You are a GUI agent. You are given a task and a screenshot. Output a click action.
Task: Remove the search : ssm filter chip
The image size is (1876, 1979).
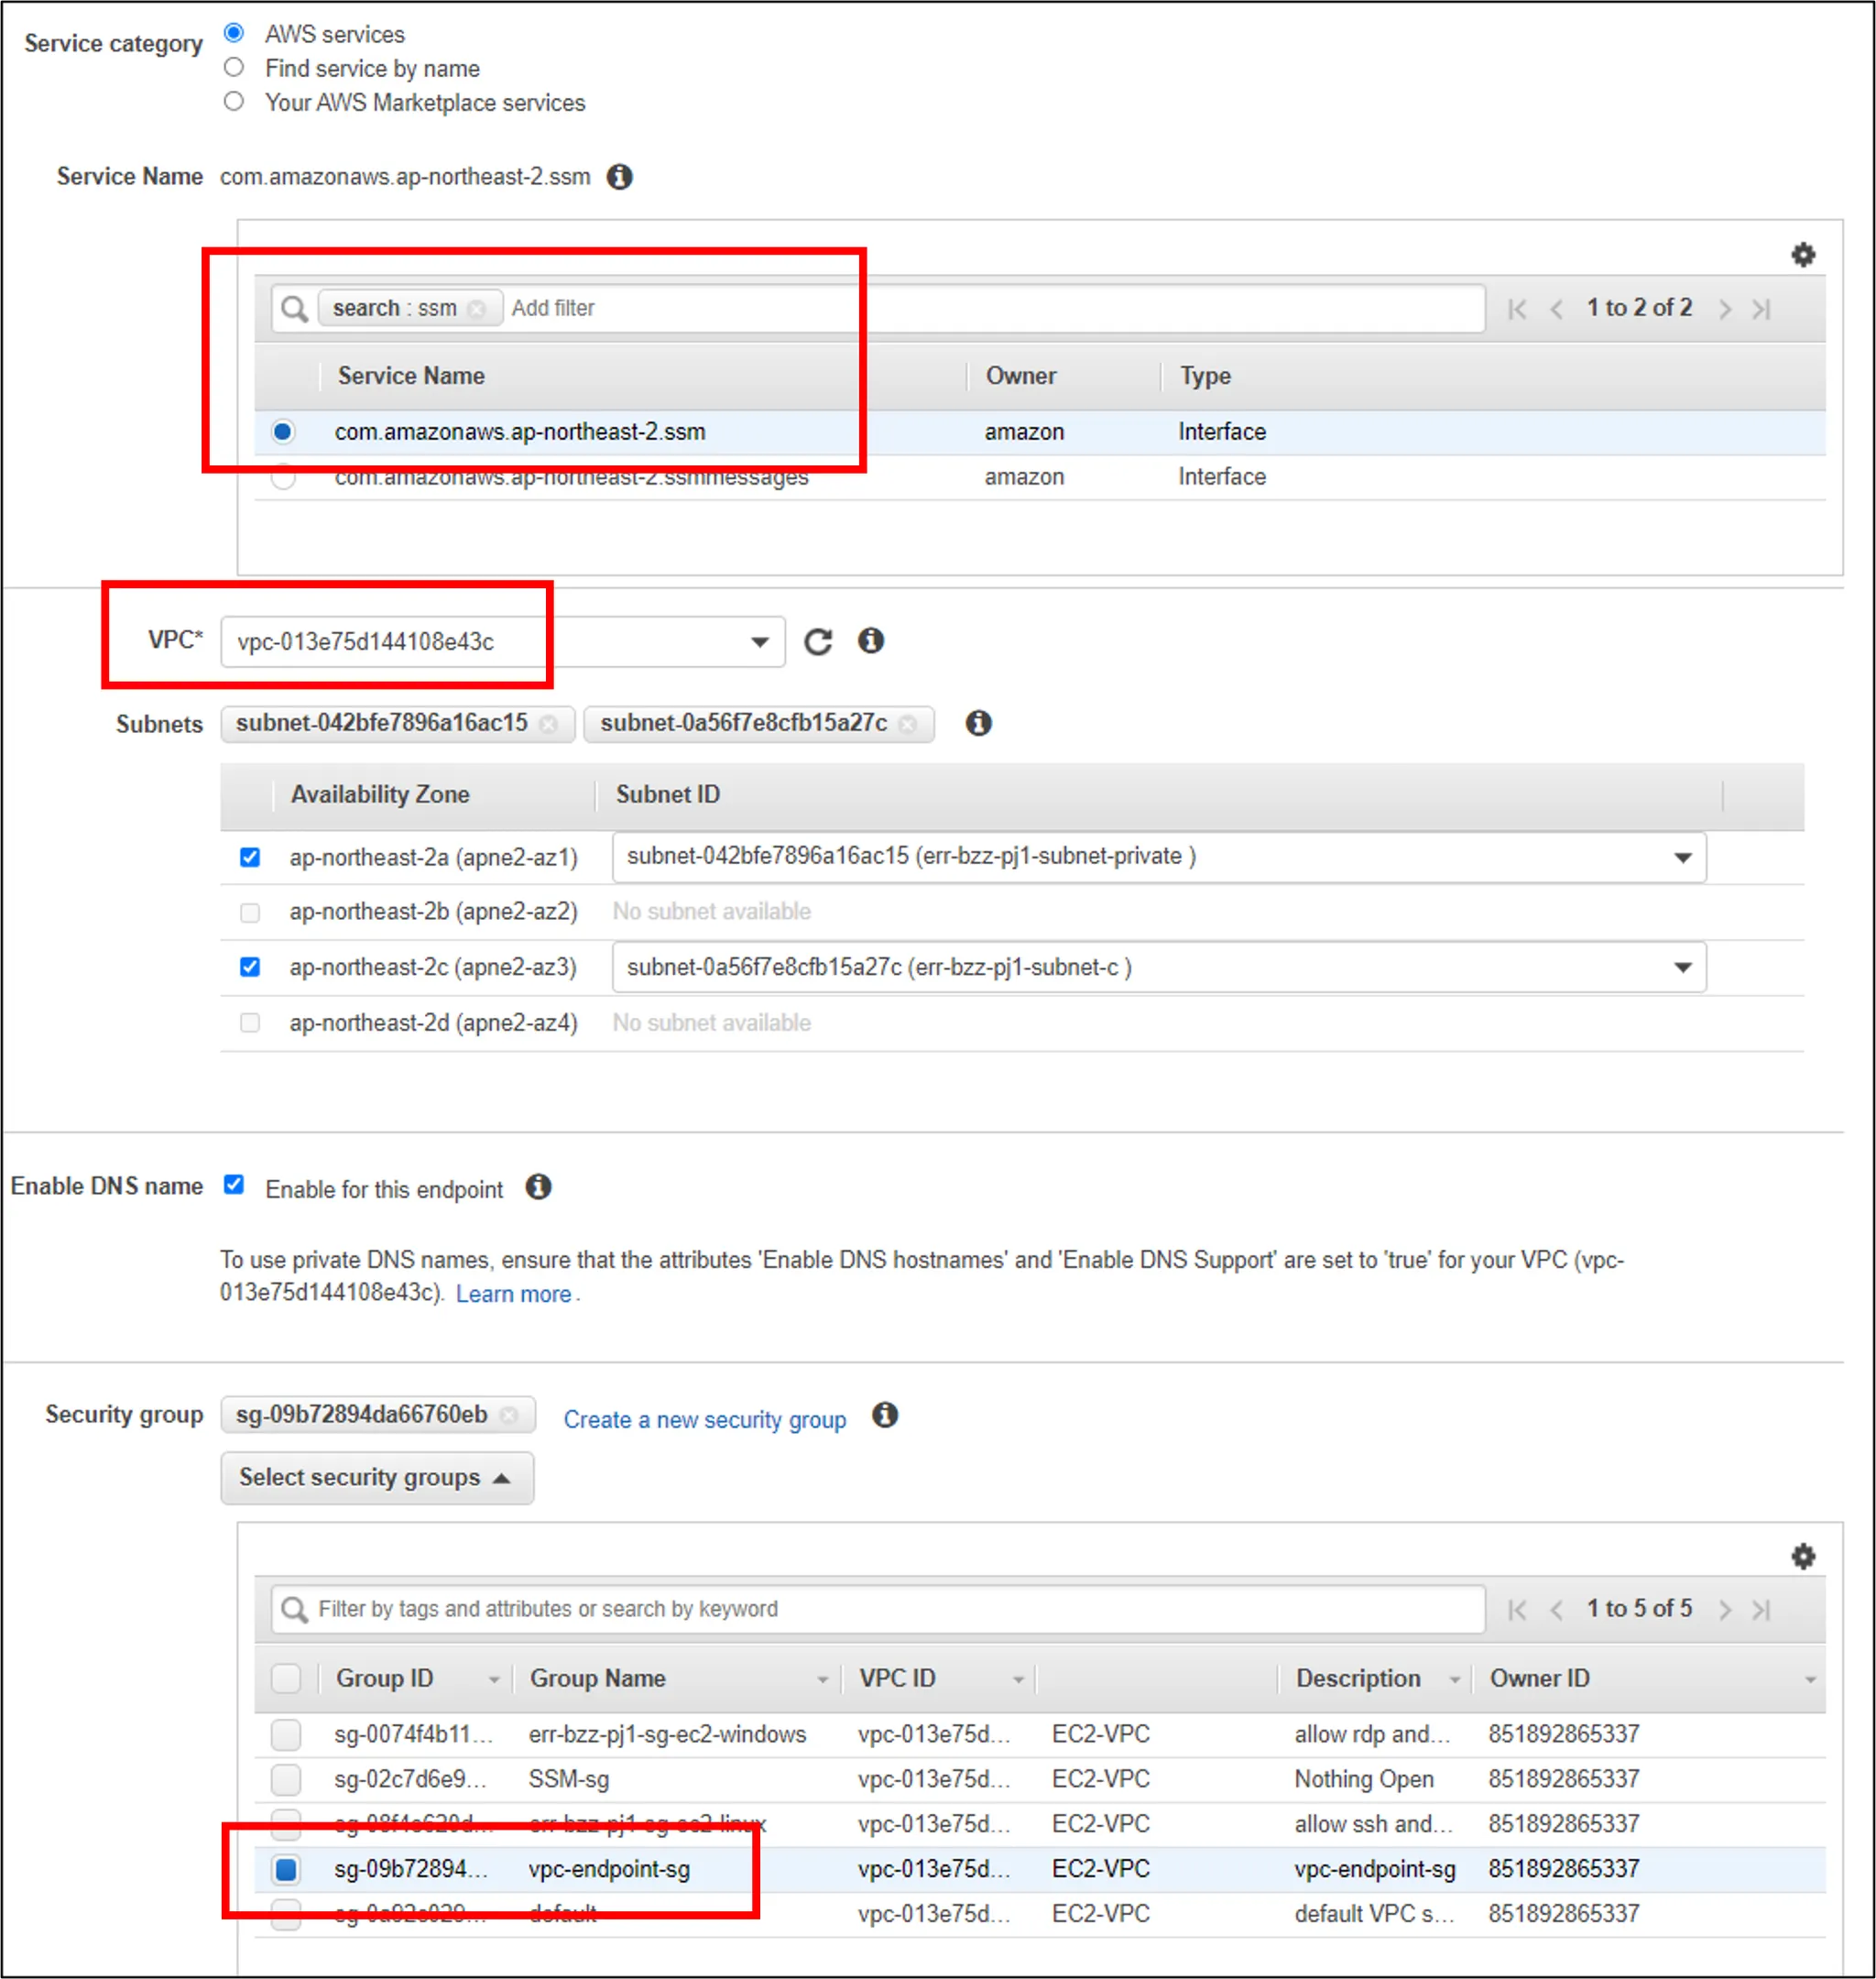pyautogui.click(x=477, y=309)
